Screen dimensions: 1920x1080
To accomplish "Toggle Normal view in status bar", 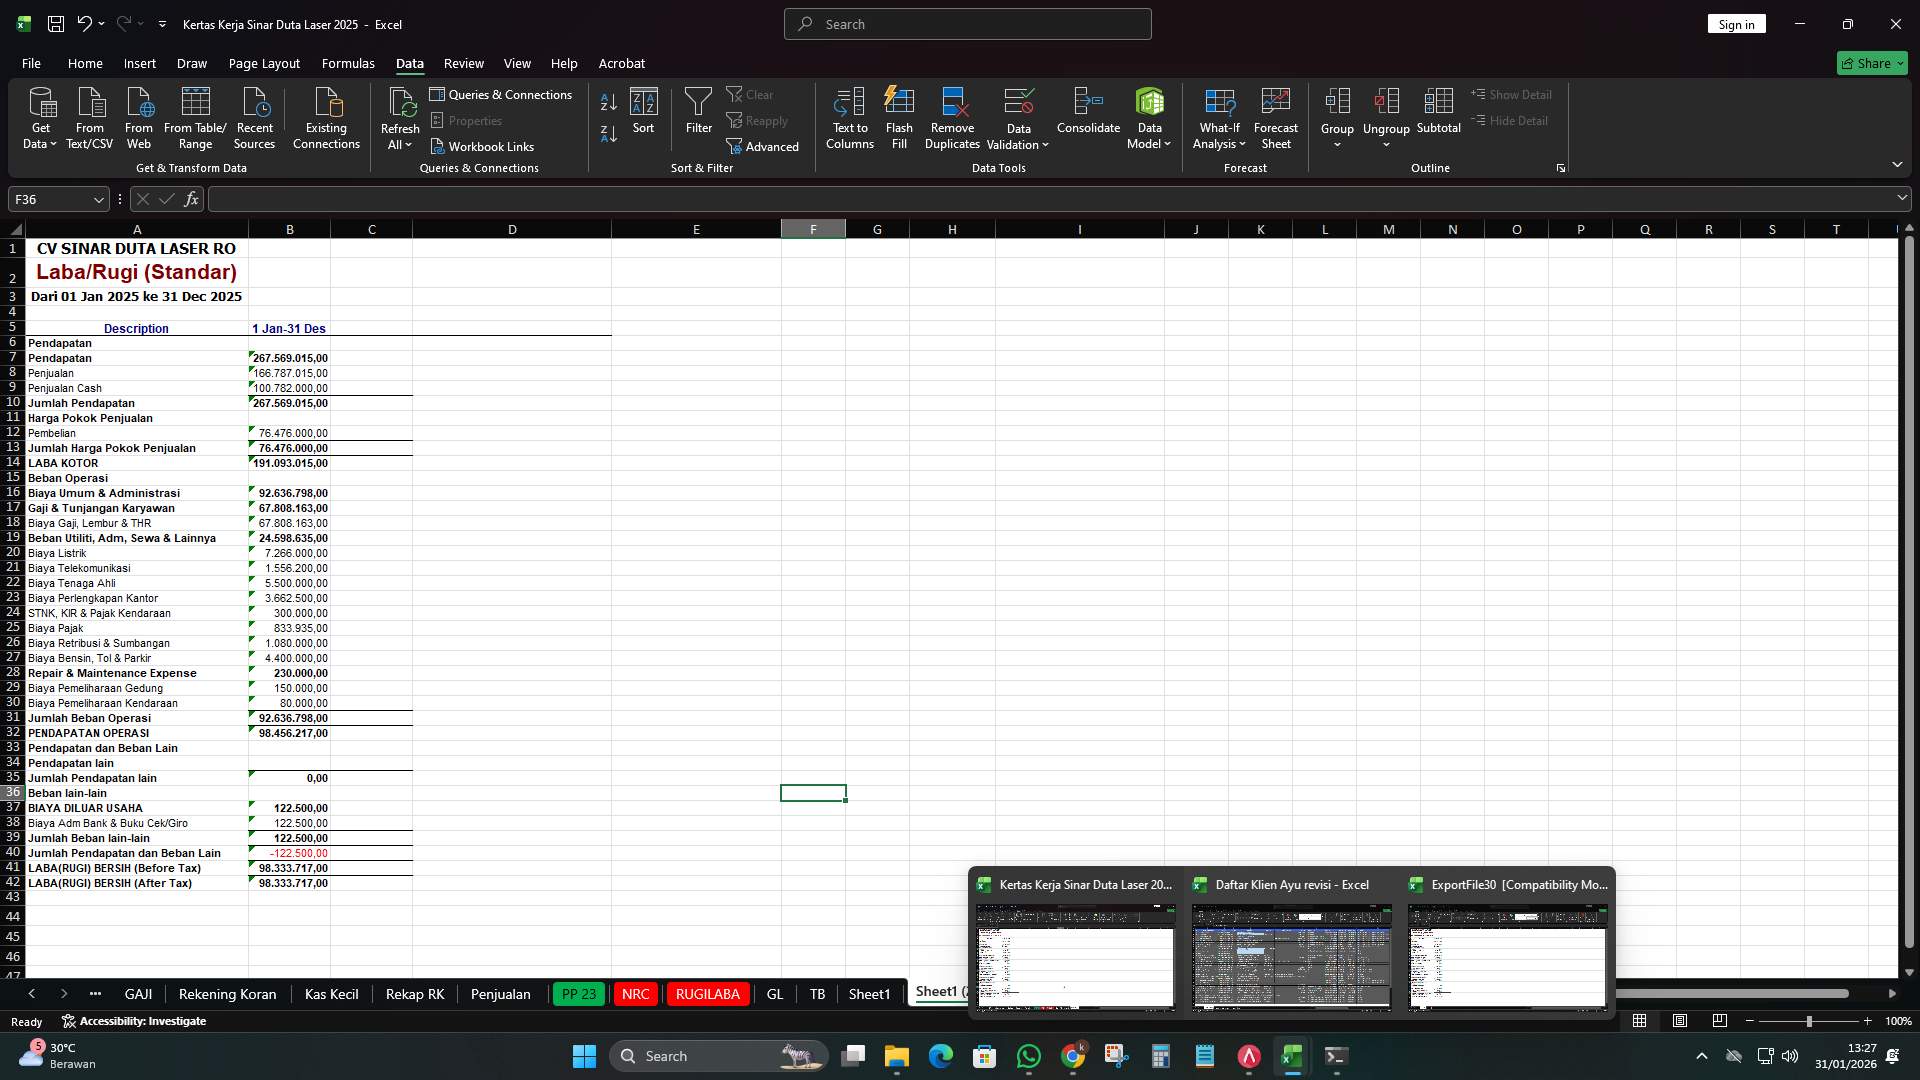I will pyautogui.click(x=1639, y=1021).
